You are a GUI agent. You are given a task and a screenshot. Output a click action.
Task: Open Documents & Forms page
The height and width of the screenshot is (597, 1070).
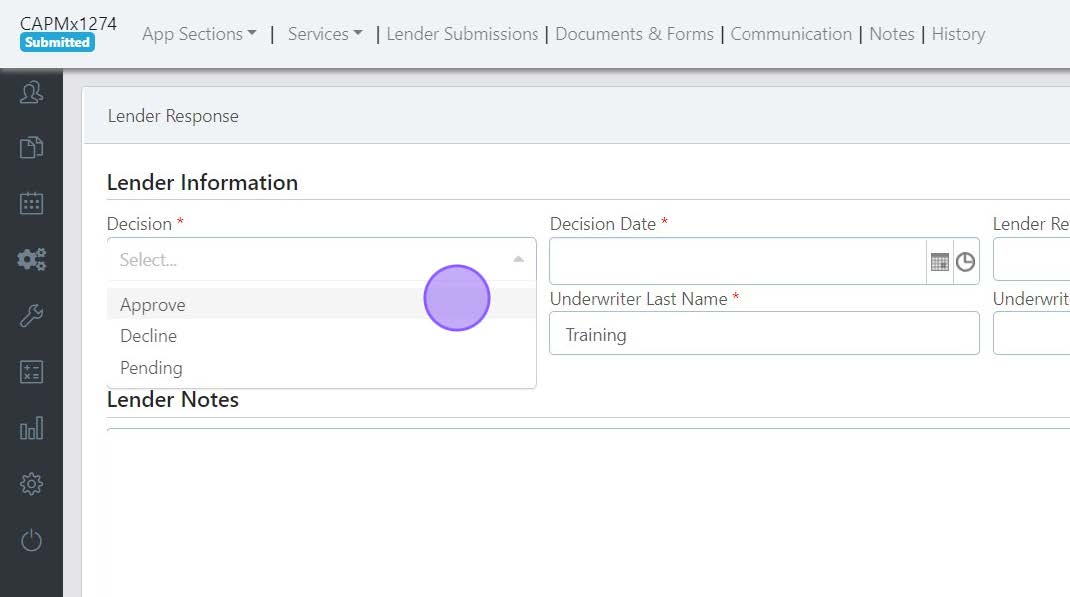pos(634,34)
